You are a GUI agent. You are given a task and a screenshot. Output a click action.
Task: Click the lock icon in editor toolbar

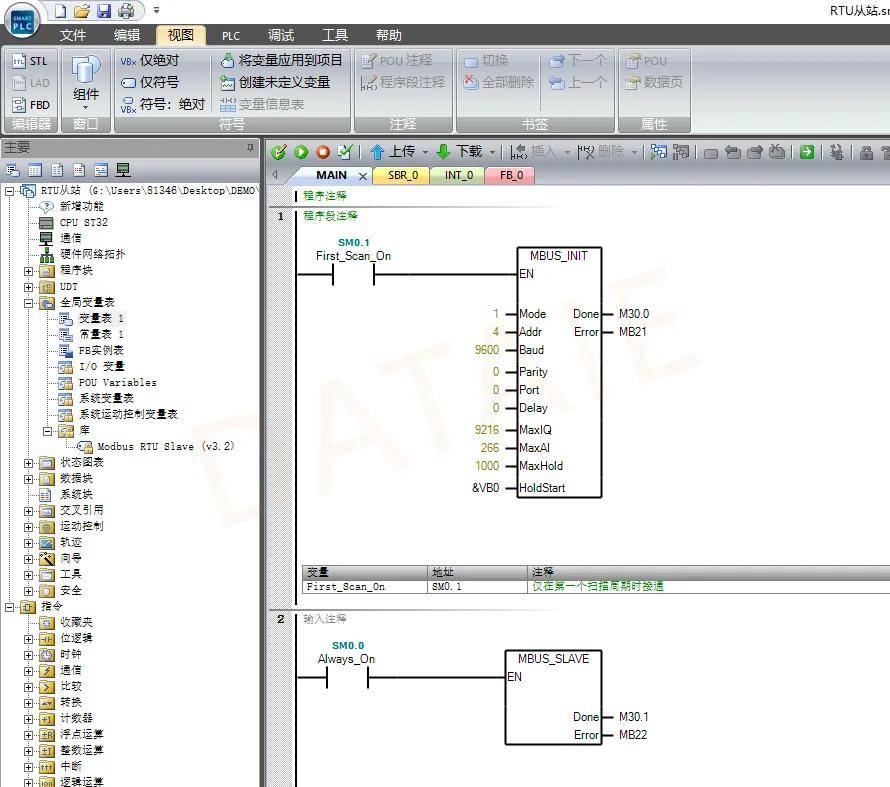866,152
